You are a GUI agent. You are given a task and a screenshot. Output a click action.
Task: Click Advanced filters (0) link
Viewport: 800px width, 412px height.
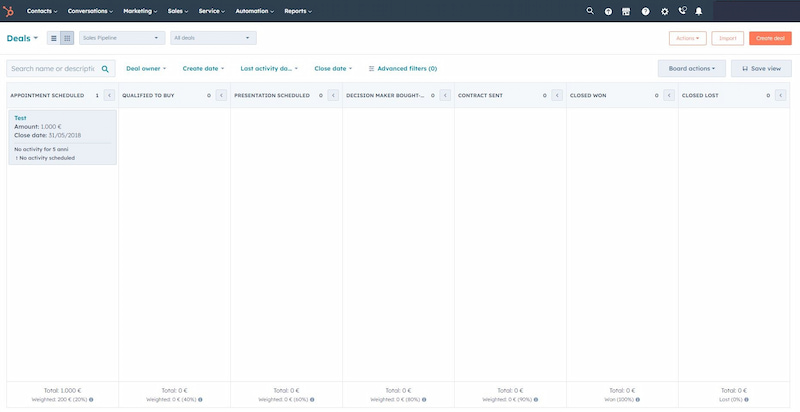click(x=403, y=69)
